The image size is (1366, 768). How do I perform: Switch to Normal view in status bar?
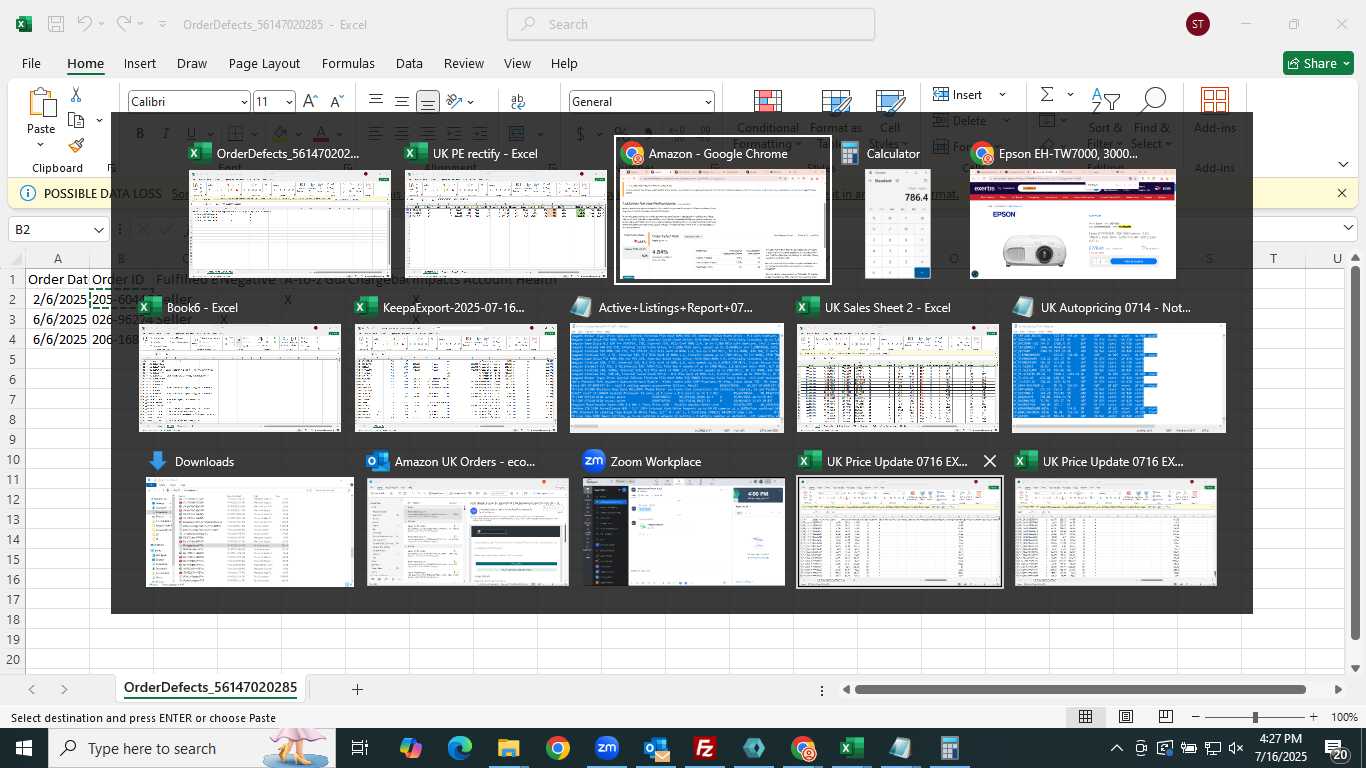point(1085,717)
